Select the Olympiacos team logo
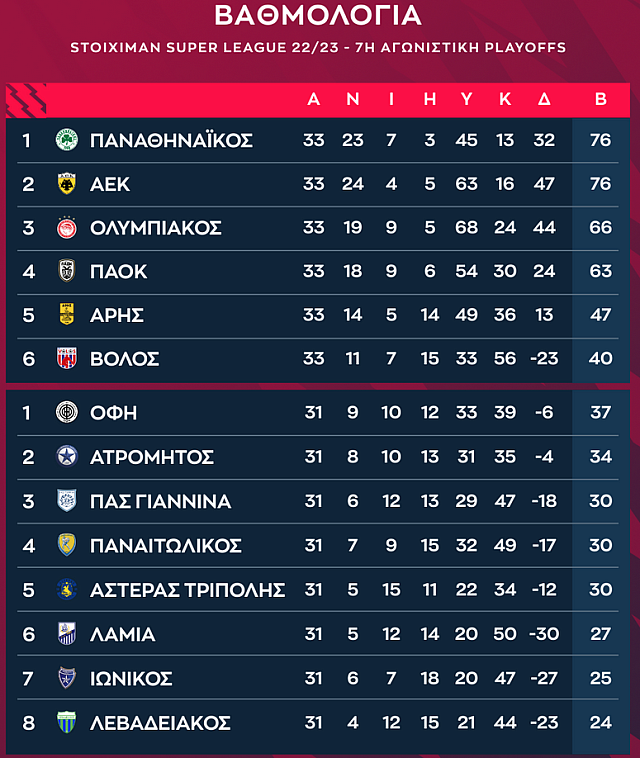The width and height of the screenshot is (640, 758). point(67,228)
